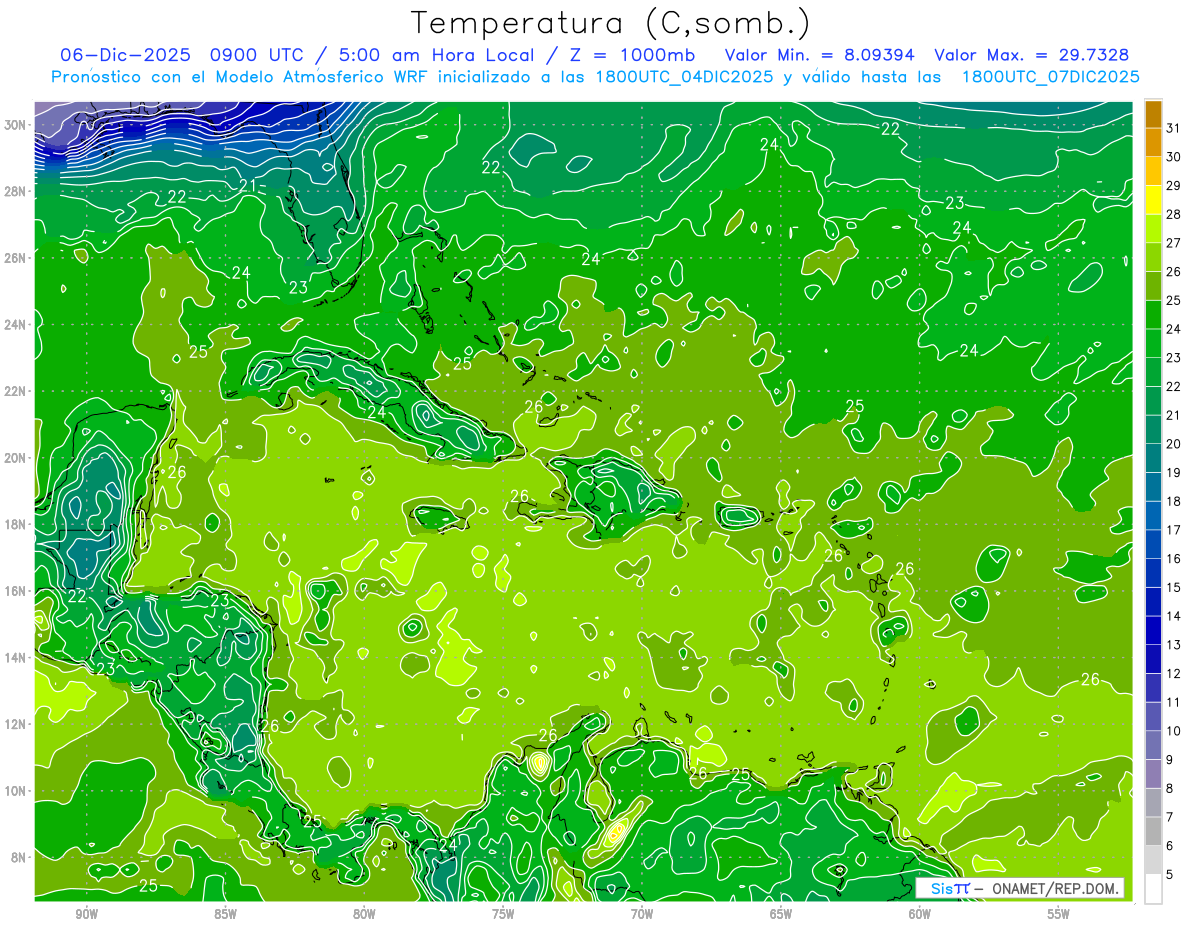Click color scale value label '6'
The image size is (1200, 927).
tap(1171, 845)
